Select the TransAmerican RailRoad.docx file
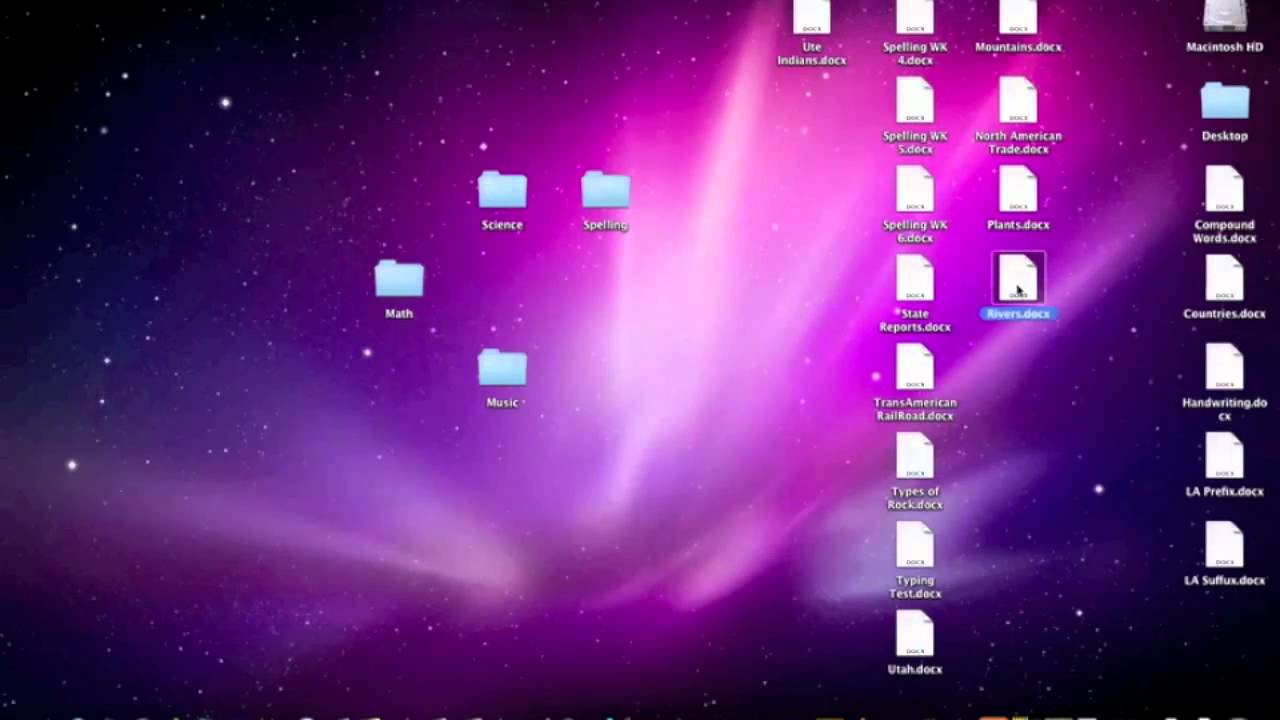Image resolution: width=1280 pixels, height=720 pixels. (915, 368)
